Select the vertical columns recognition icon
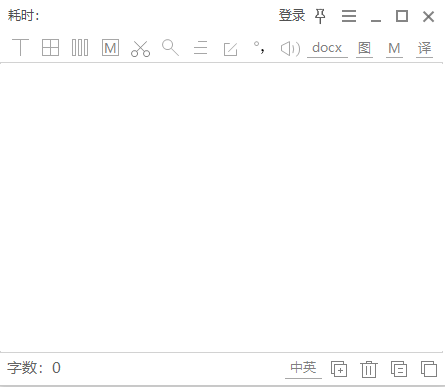 pos(80,48)
